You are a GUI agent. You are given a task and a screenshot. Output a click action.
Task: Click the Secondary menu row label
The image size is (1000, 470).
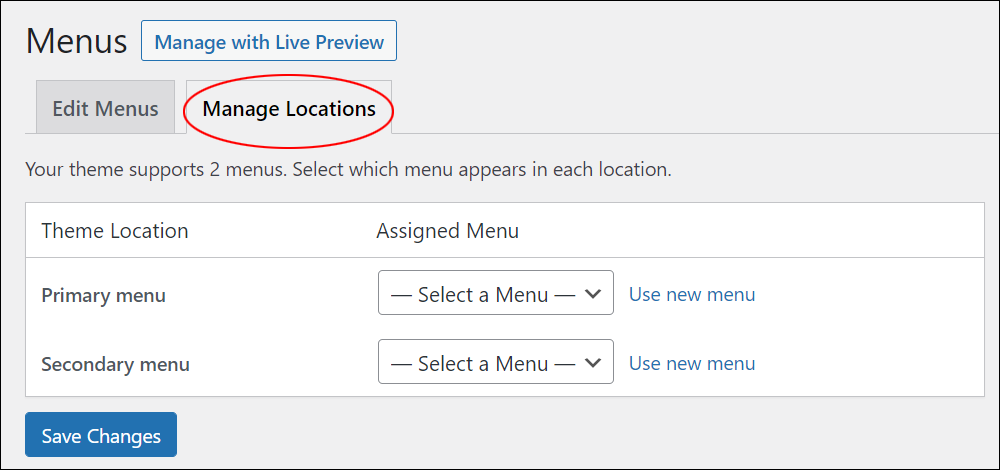pyautogui.click(x=115, y=364)
